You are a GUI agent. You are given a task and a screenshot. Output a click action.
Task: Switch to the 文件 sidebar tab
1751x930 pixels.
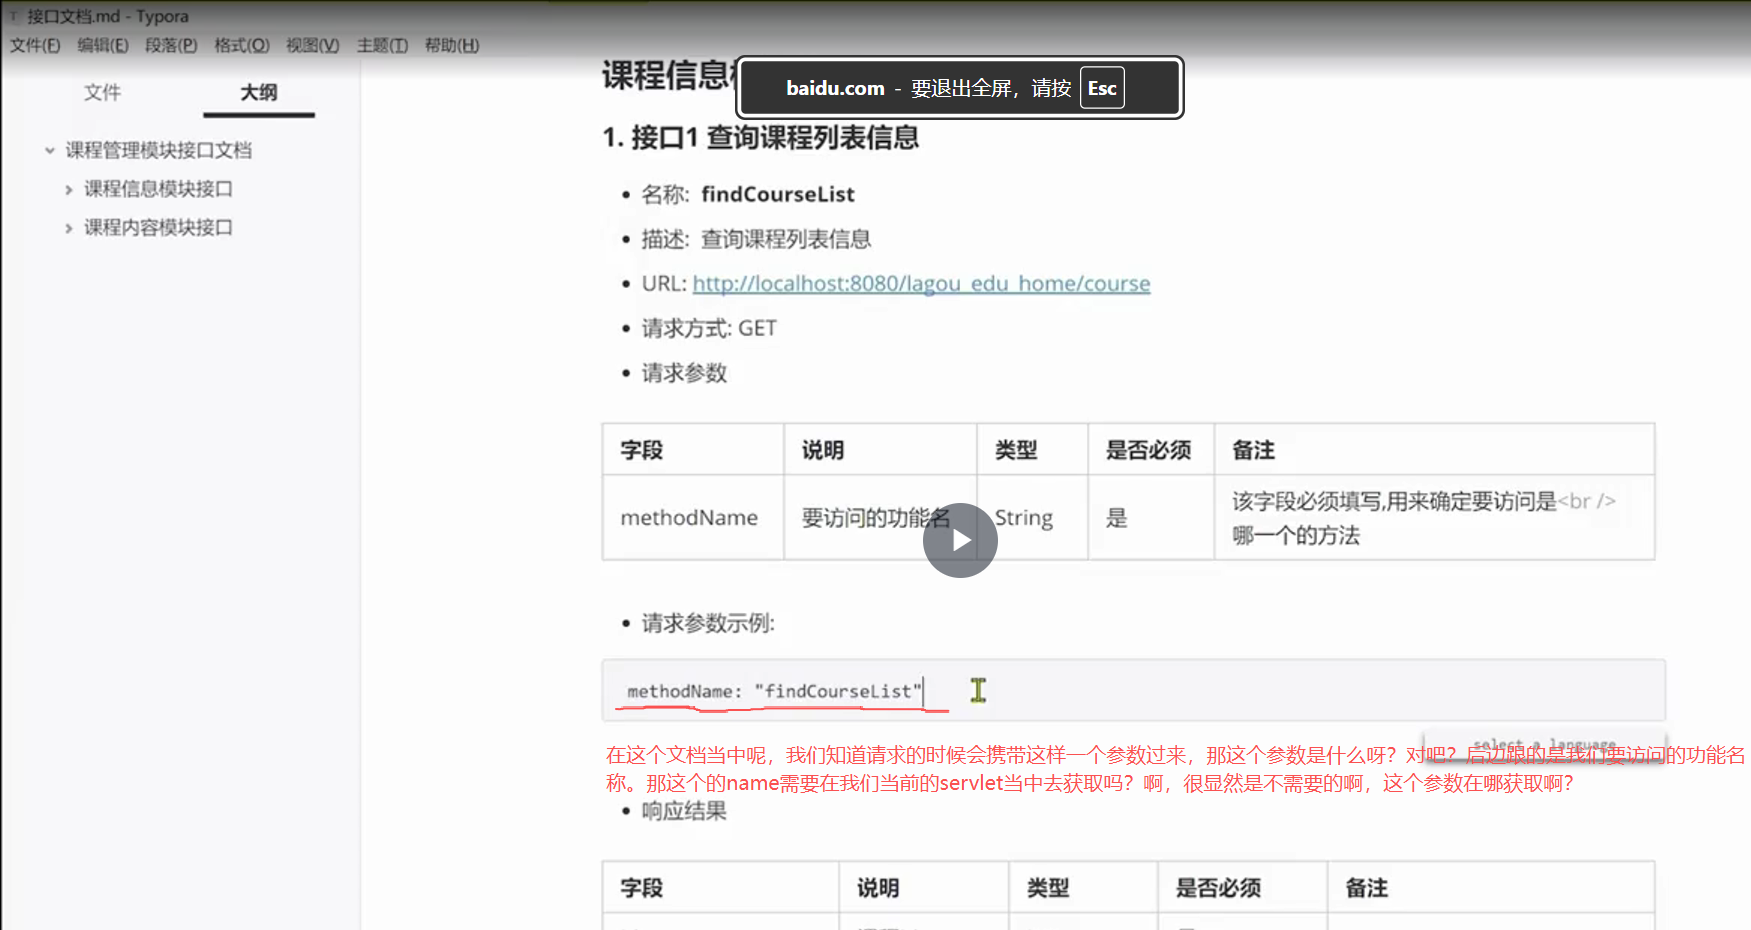pyautogui.click(x=102, y=92)
